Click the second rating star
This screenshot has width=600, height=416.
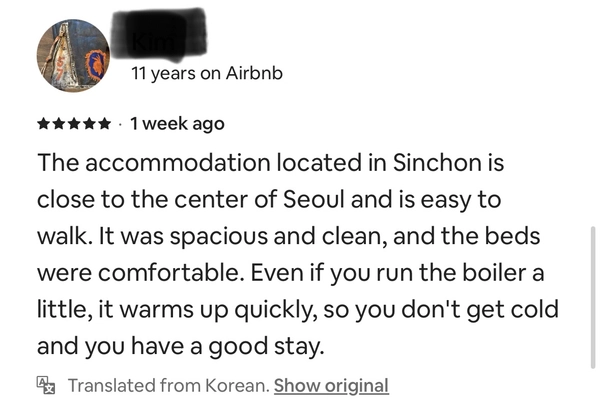tap(58, 125)
